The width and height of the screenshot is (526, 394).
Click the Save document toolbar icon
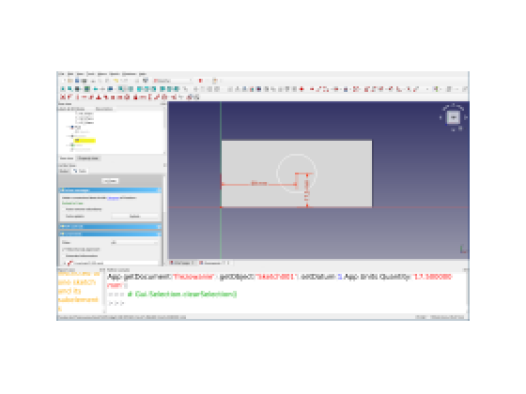pyautogui.click(x=77, y=81)
